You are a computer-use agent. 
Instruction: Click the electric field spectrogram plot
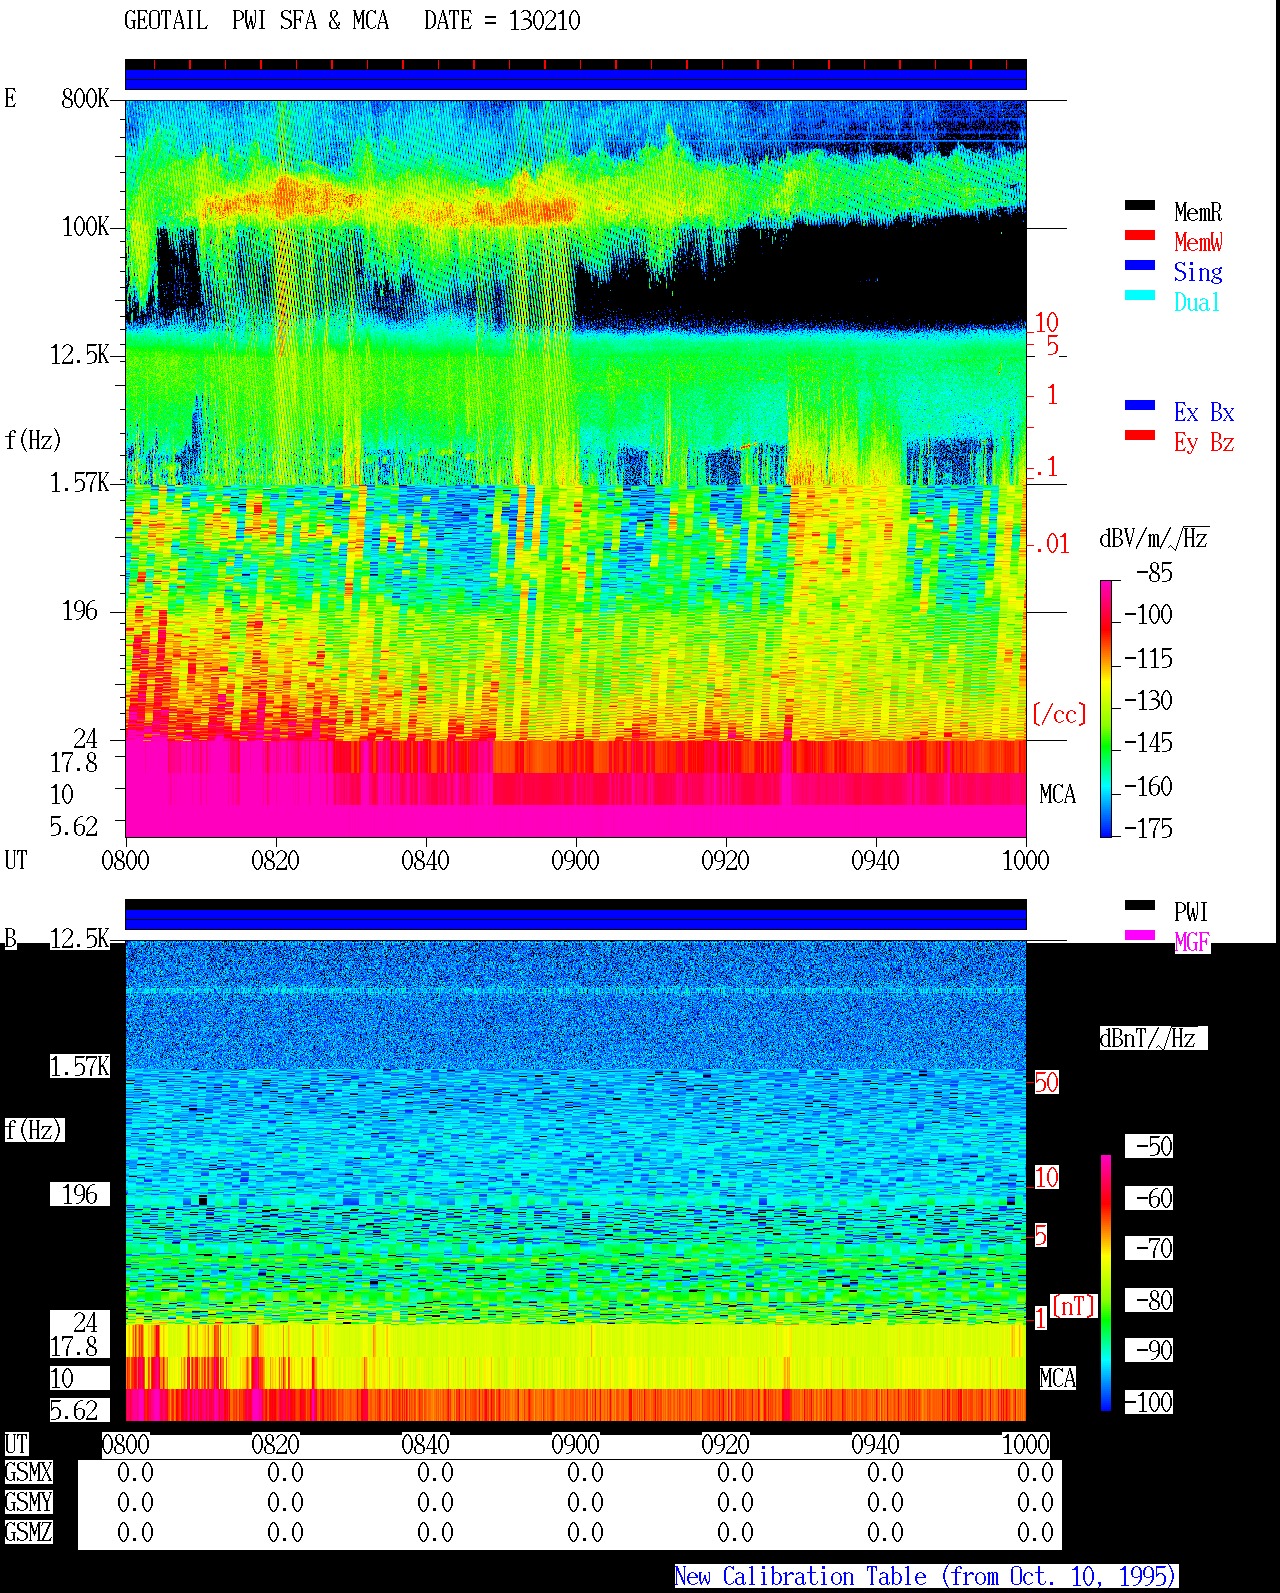pyautogui.click(x=576, y=468)
